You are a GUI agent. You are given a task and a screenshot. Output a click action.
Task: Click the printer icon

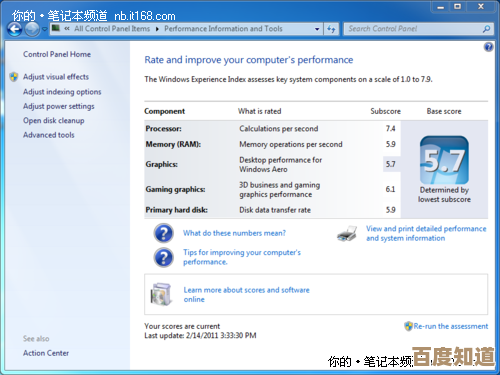coord(347,234)
